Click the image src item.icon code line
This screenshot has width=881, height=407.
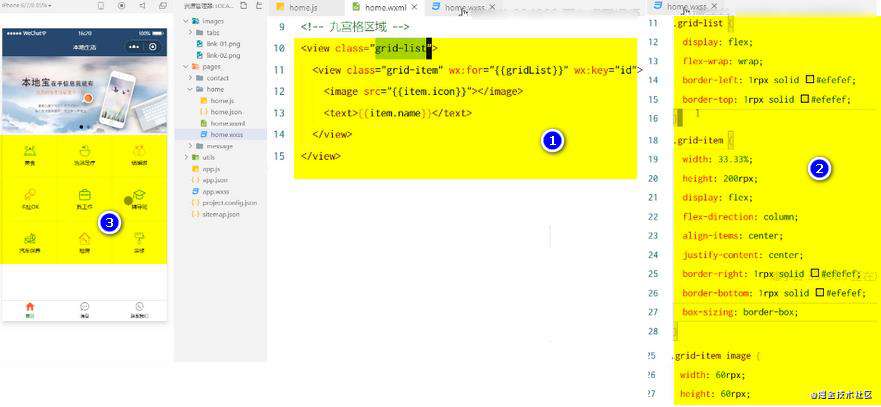(x=423, y=92)
